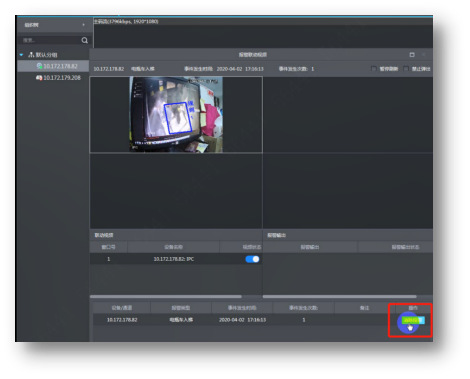Tick the rightmost checkbox in the dialog header
The width and height of the screenshot is (470, 379).
pos(406,69)
